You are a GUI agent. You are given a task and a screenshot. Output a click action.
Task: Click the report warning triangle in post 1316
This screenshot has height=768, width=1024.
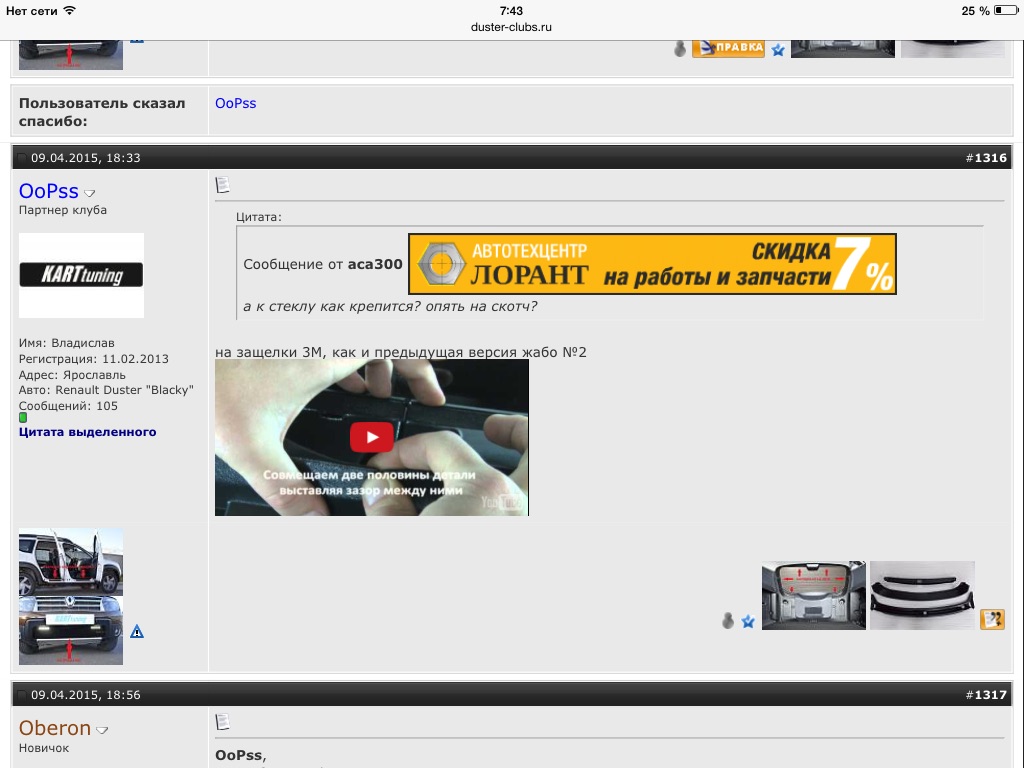(137, 631)
